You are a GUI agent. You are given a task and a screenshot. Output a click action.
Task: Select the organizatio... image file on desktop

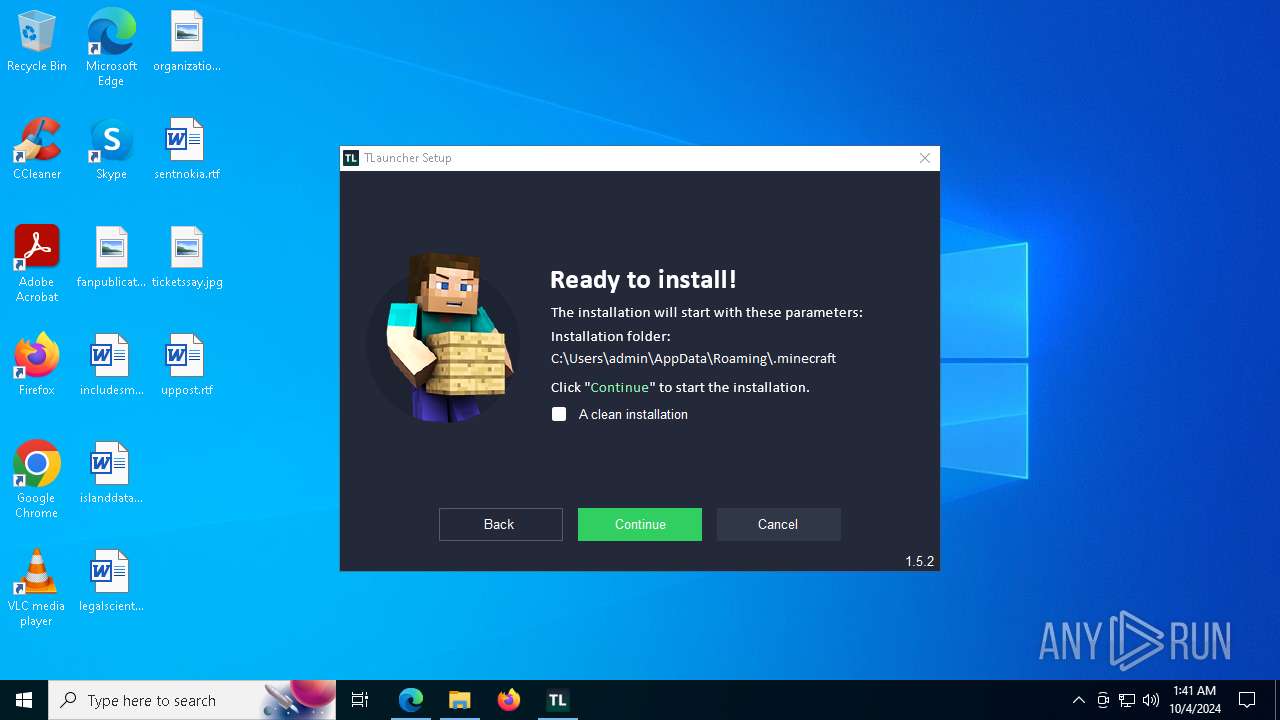[187, 42]
